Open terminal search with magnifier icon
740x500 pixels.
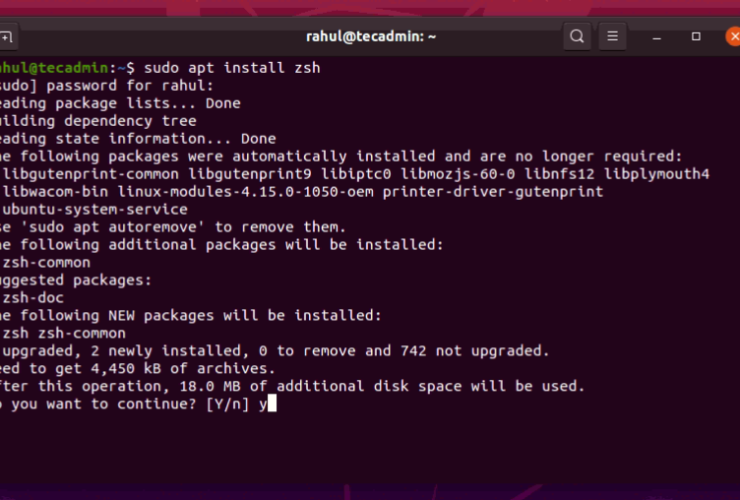tap(577, 37)
